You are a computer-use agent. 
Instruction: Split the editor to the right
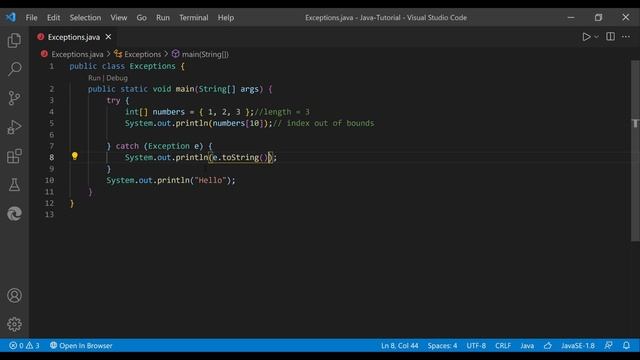pos(610,37)
